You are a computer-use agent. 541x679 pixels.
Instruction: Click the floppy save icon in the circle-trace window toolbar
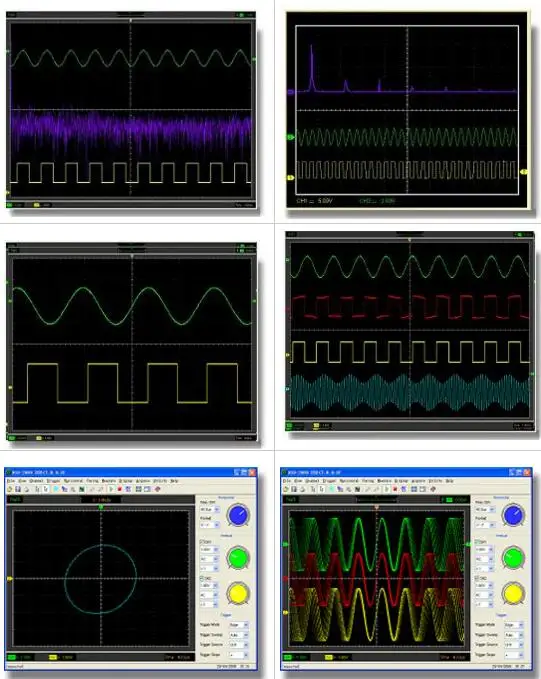(x=18, y=489)
